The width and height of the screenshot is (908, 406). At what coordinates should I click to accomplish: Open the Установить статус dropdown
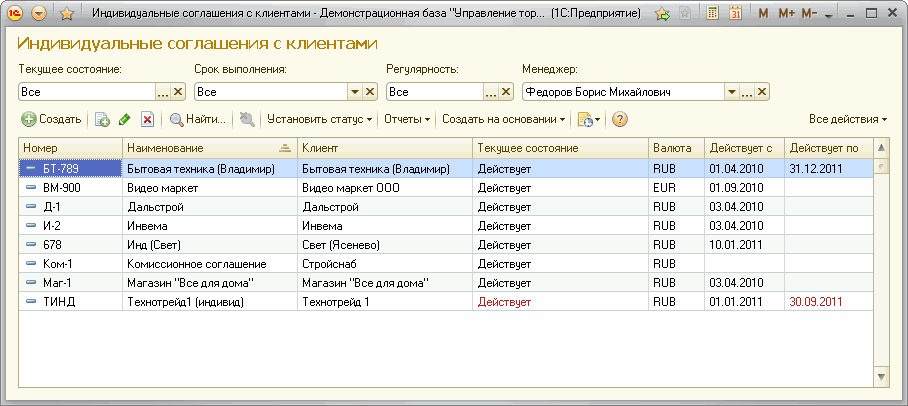click(319, 120)
